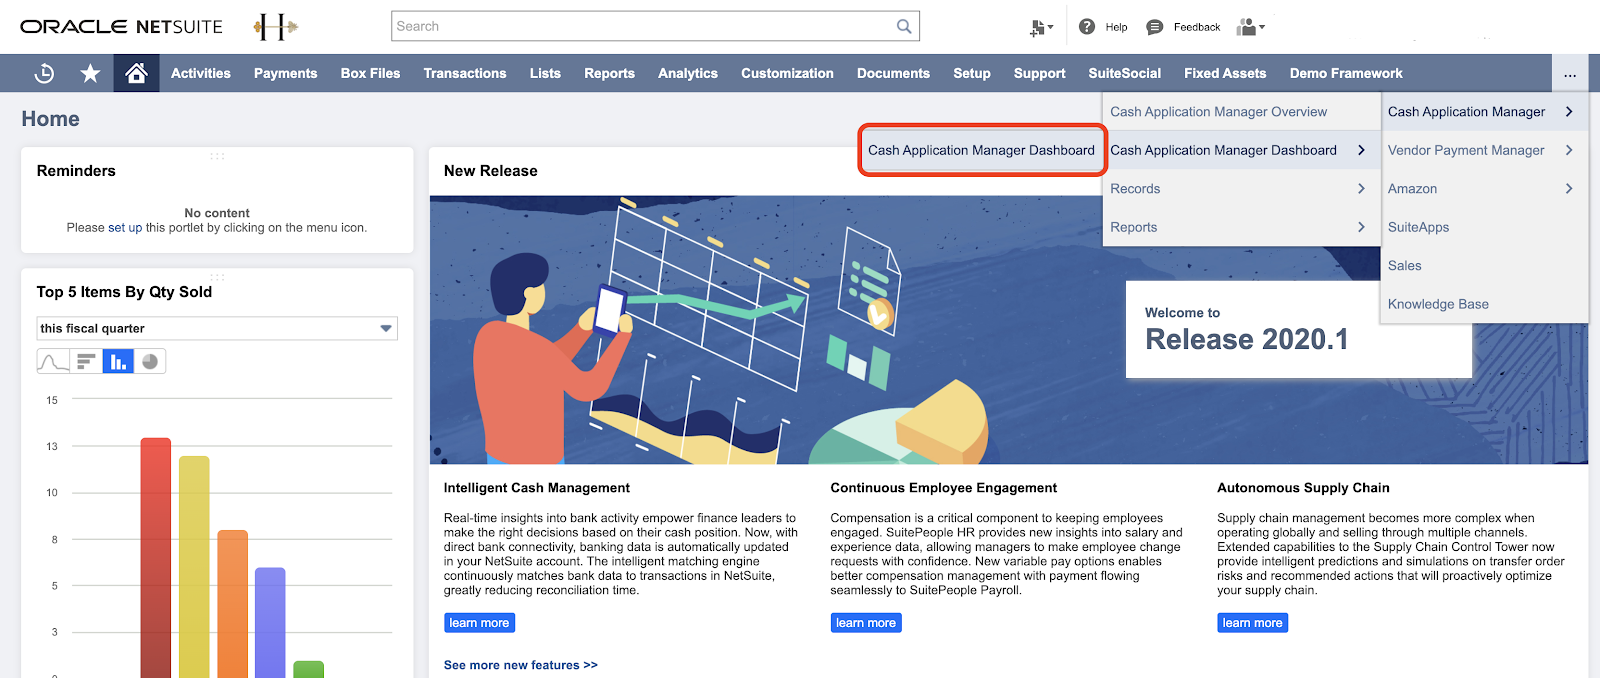Open the Recent Records history icon
The image size is (1600, 678).
44,73
